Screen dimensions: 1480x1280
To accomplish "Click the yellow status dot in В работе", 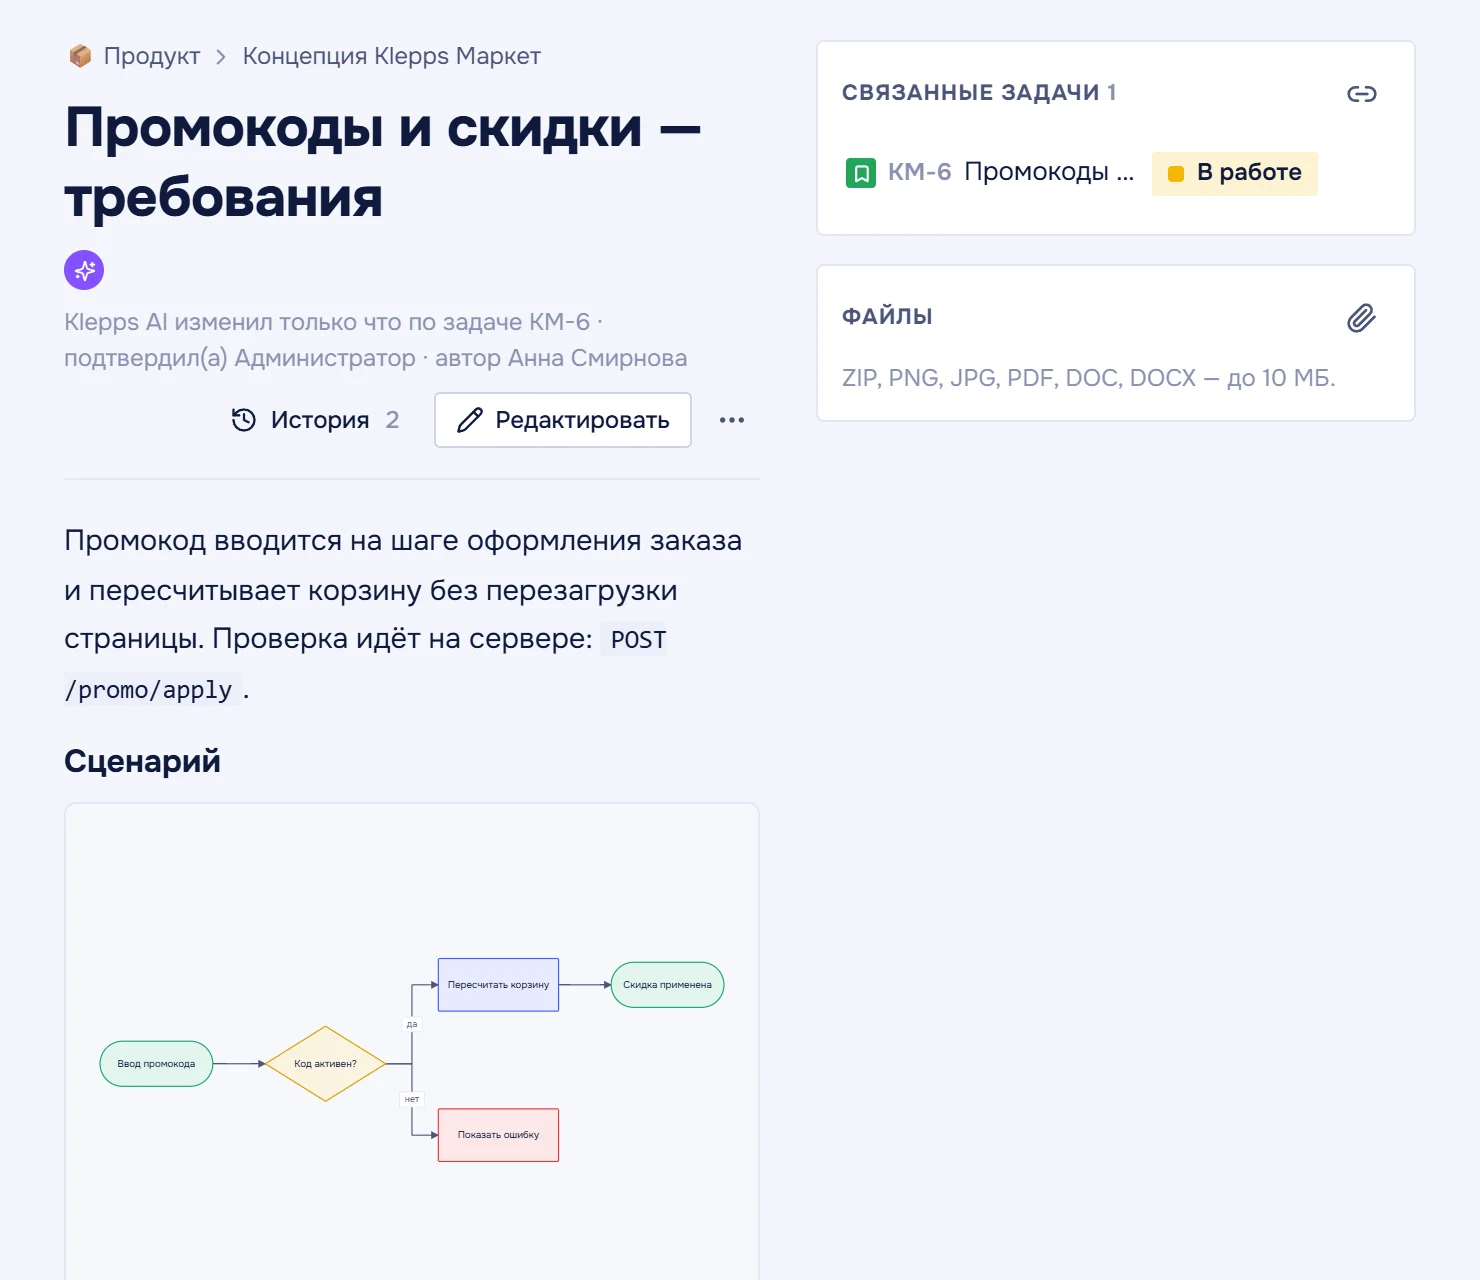I will 1176,174.
